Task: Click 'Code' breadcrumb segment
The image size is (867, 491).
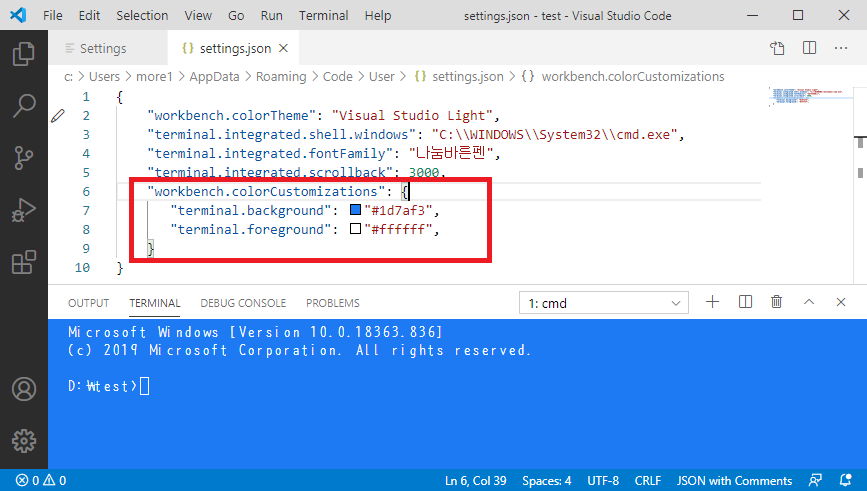Action: pyautogui.click(x=338, y=76)
